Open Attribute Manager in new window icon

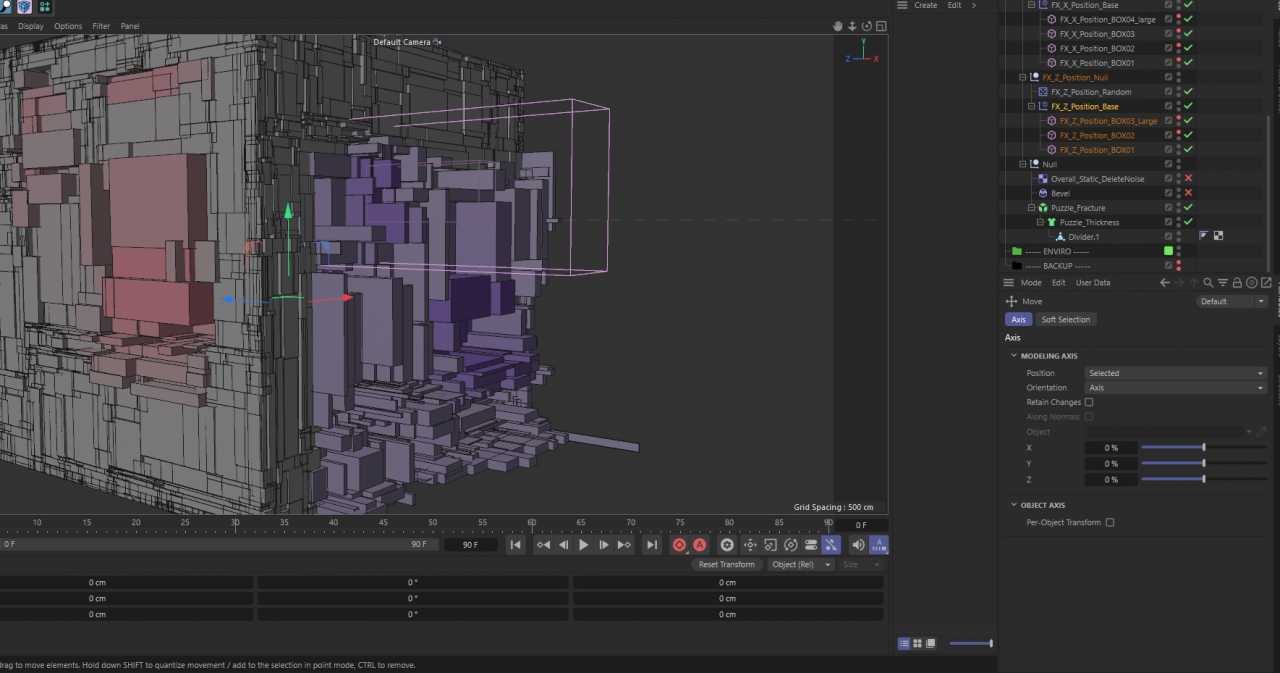tap(1267, 283)
